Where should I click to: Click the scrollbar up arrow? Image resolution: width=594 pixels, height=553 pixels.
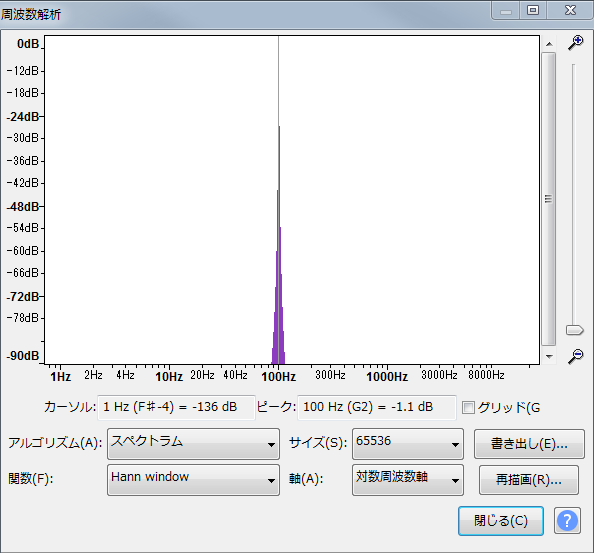(x=549, y=44)
